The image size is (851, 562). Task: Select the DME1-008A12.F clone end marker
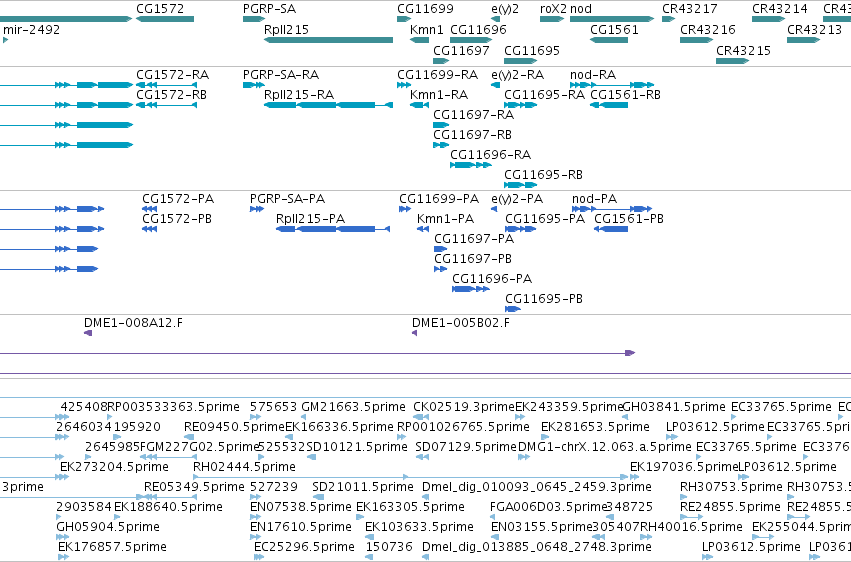click(x=88, y=333)
